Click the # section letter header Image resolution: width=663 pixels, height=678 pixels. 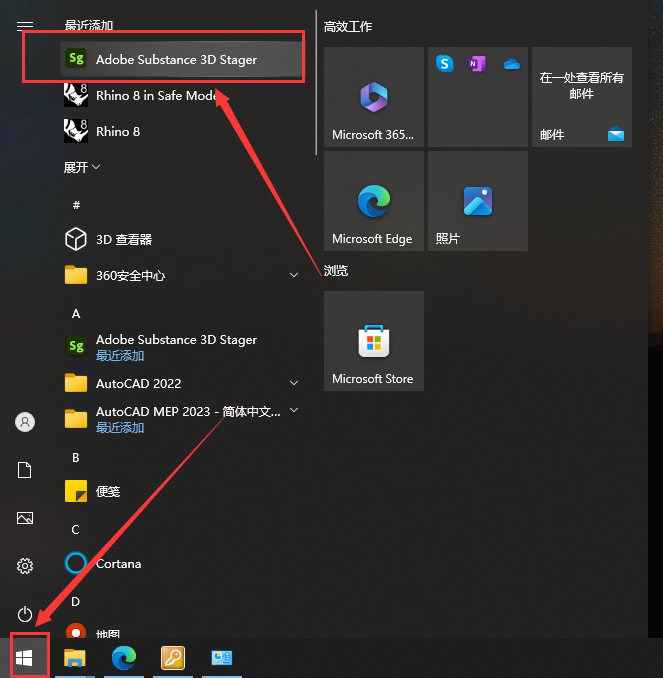(76, 205)
